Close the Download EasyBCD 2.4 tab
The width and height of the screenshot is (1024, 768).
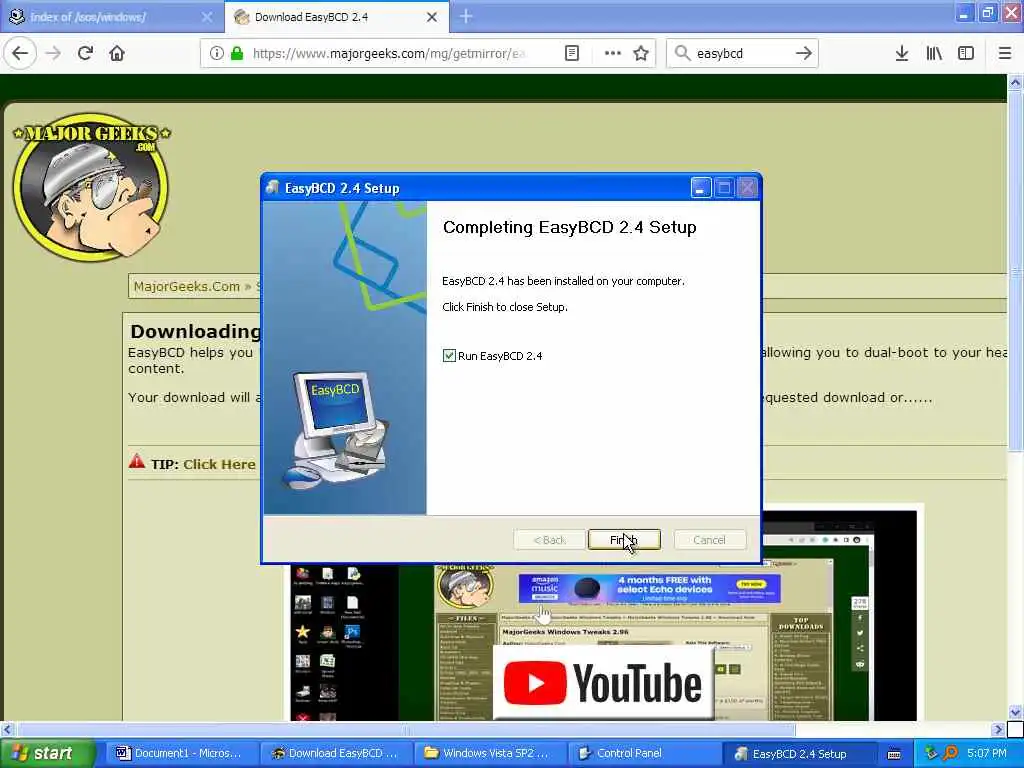click(432, 17)
